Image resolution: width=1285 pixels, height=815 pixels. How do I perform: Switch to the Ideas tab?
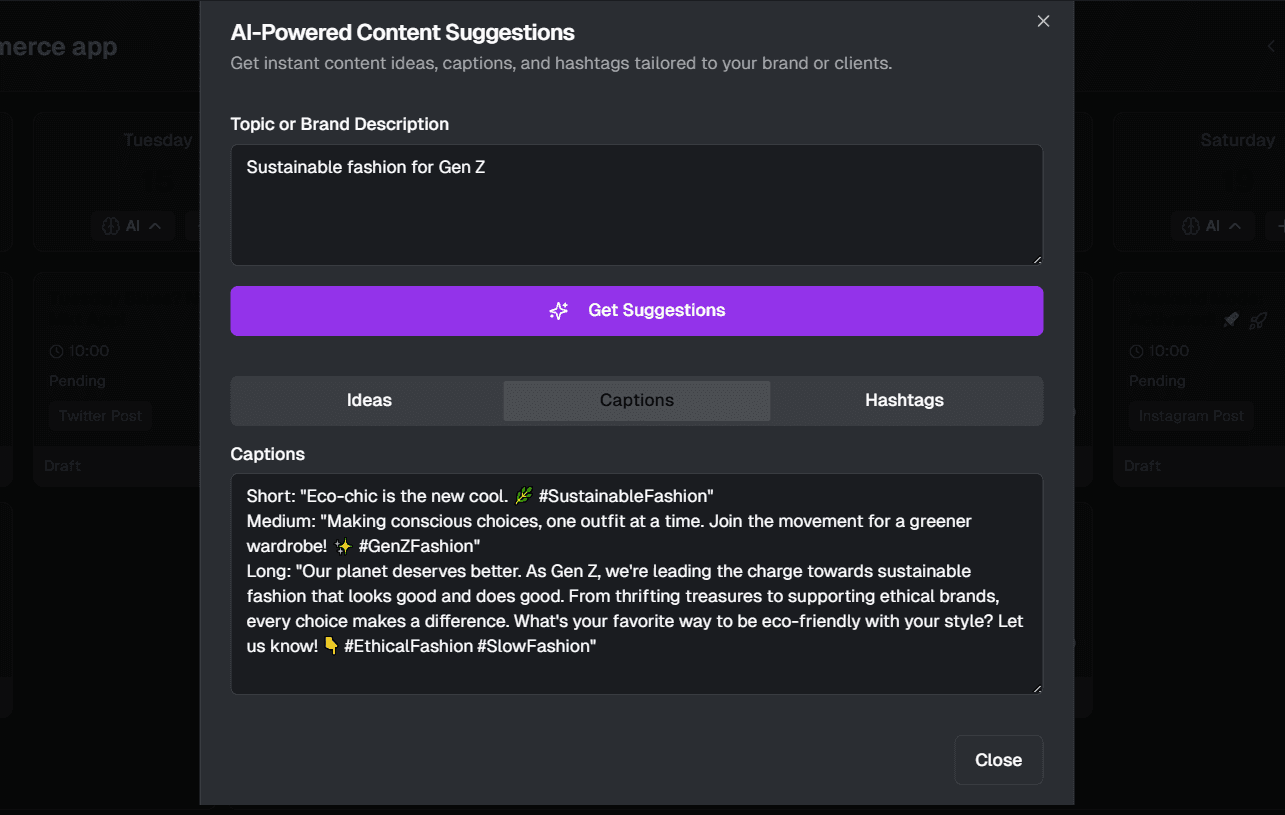click(369, 400)
